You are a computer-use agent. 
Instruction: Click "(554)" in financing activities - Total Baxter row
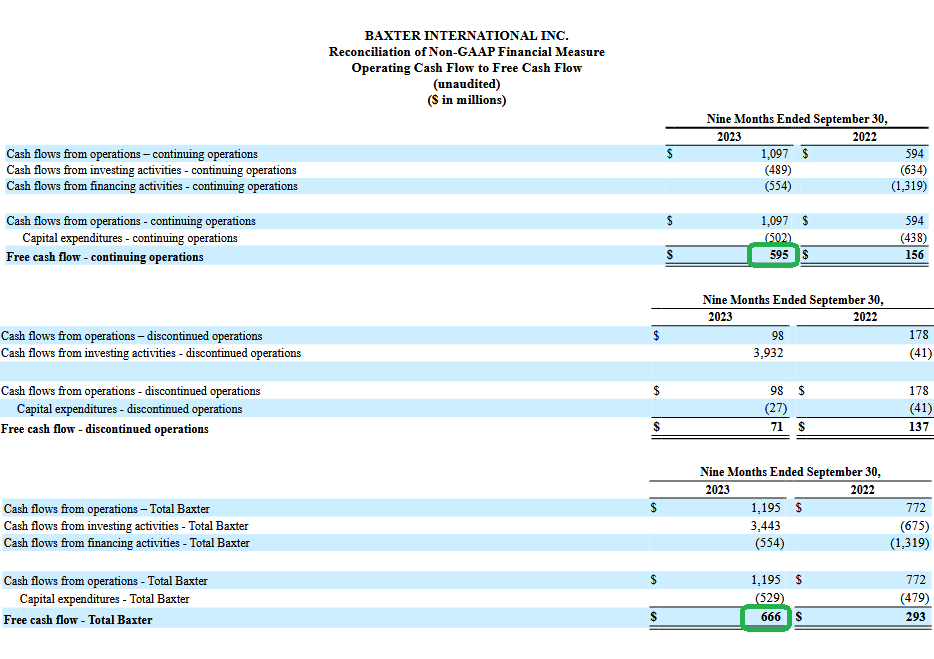(770, 543)
